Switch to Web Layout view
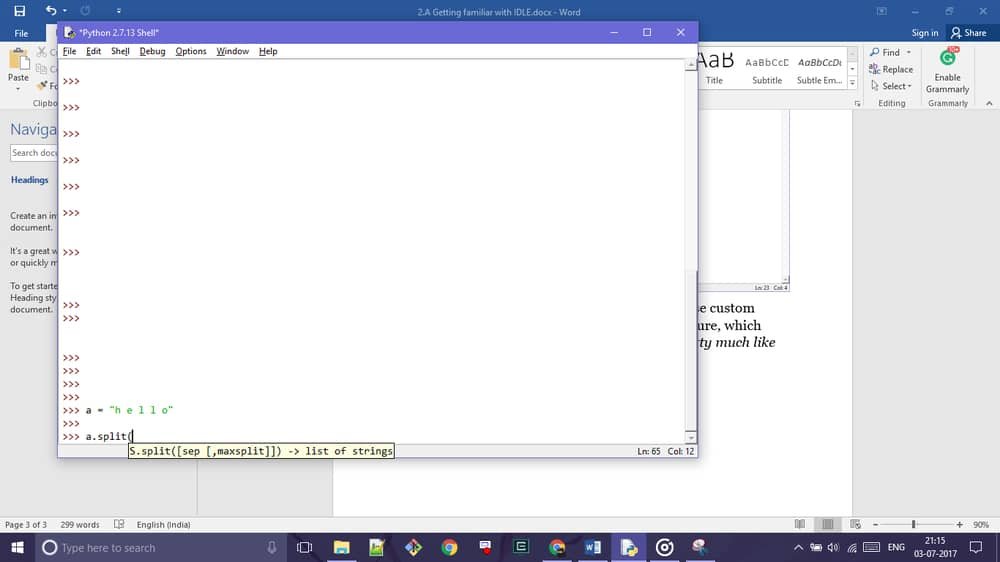Image resolution: width=1000 pixels, height=562 pixels. 855,524
